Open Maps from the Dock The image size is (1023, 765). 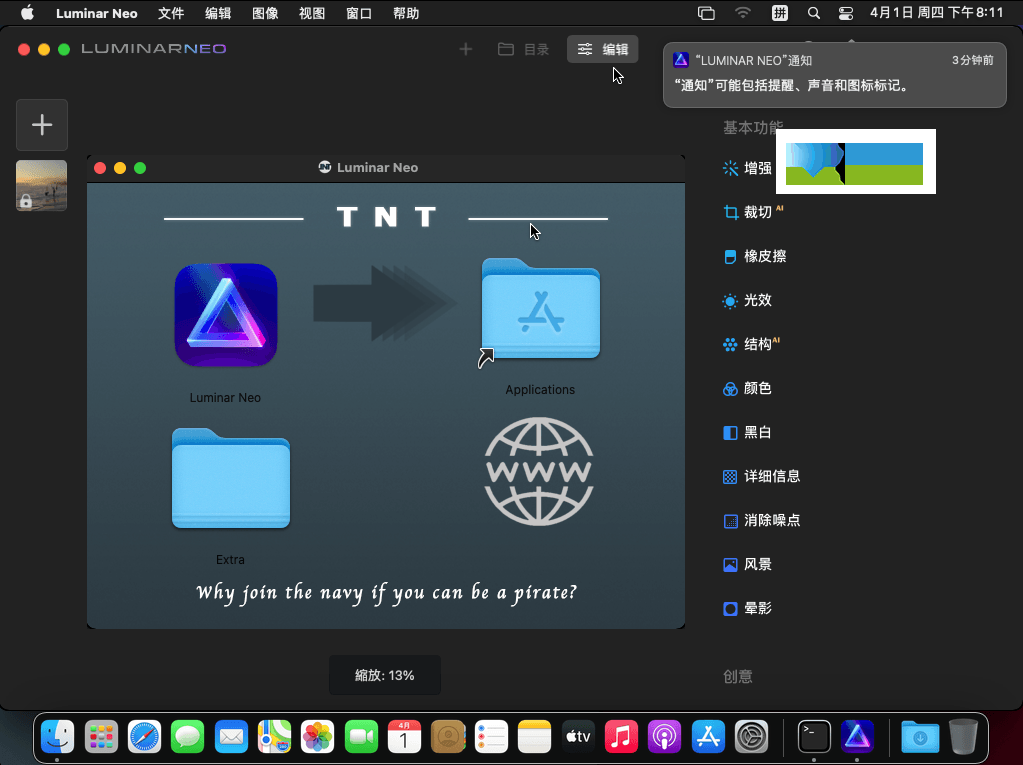pyautogui.click(x=274, y=737)
